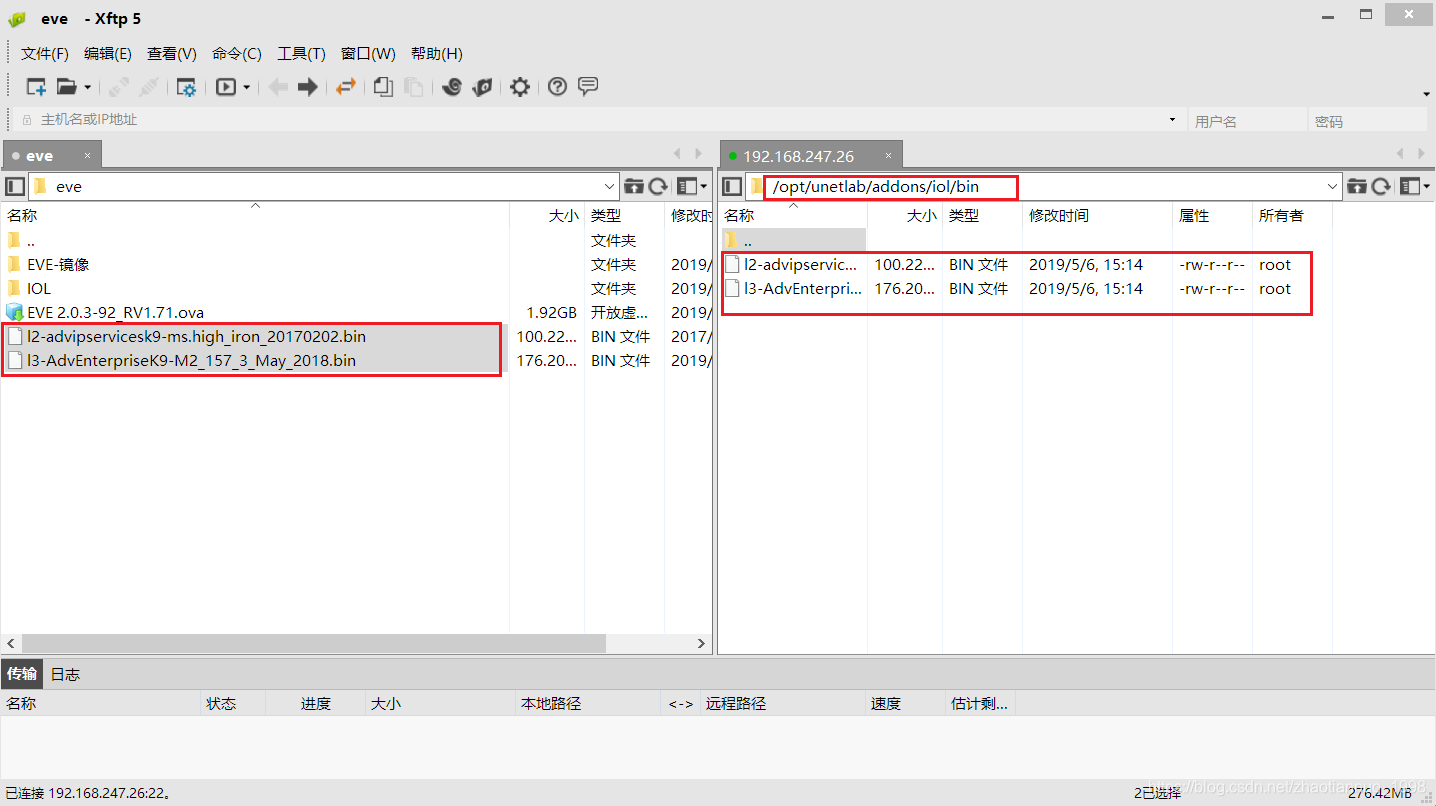
Task: Open local pane view mode dropdown
Action: coord(692,186)
